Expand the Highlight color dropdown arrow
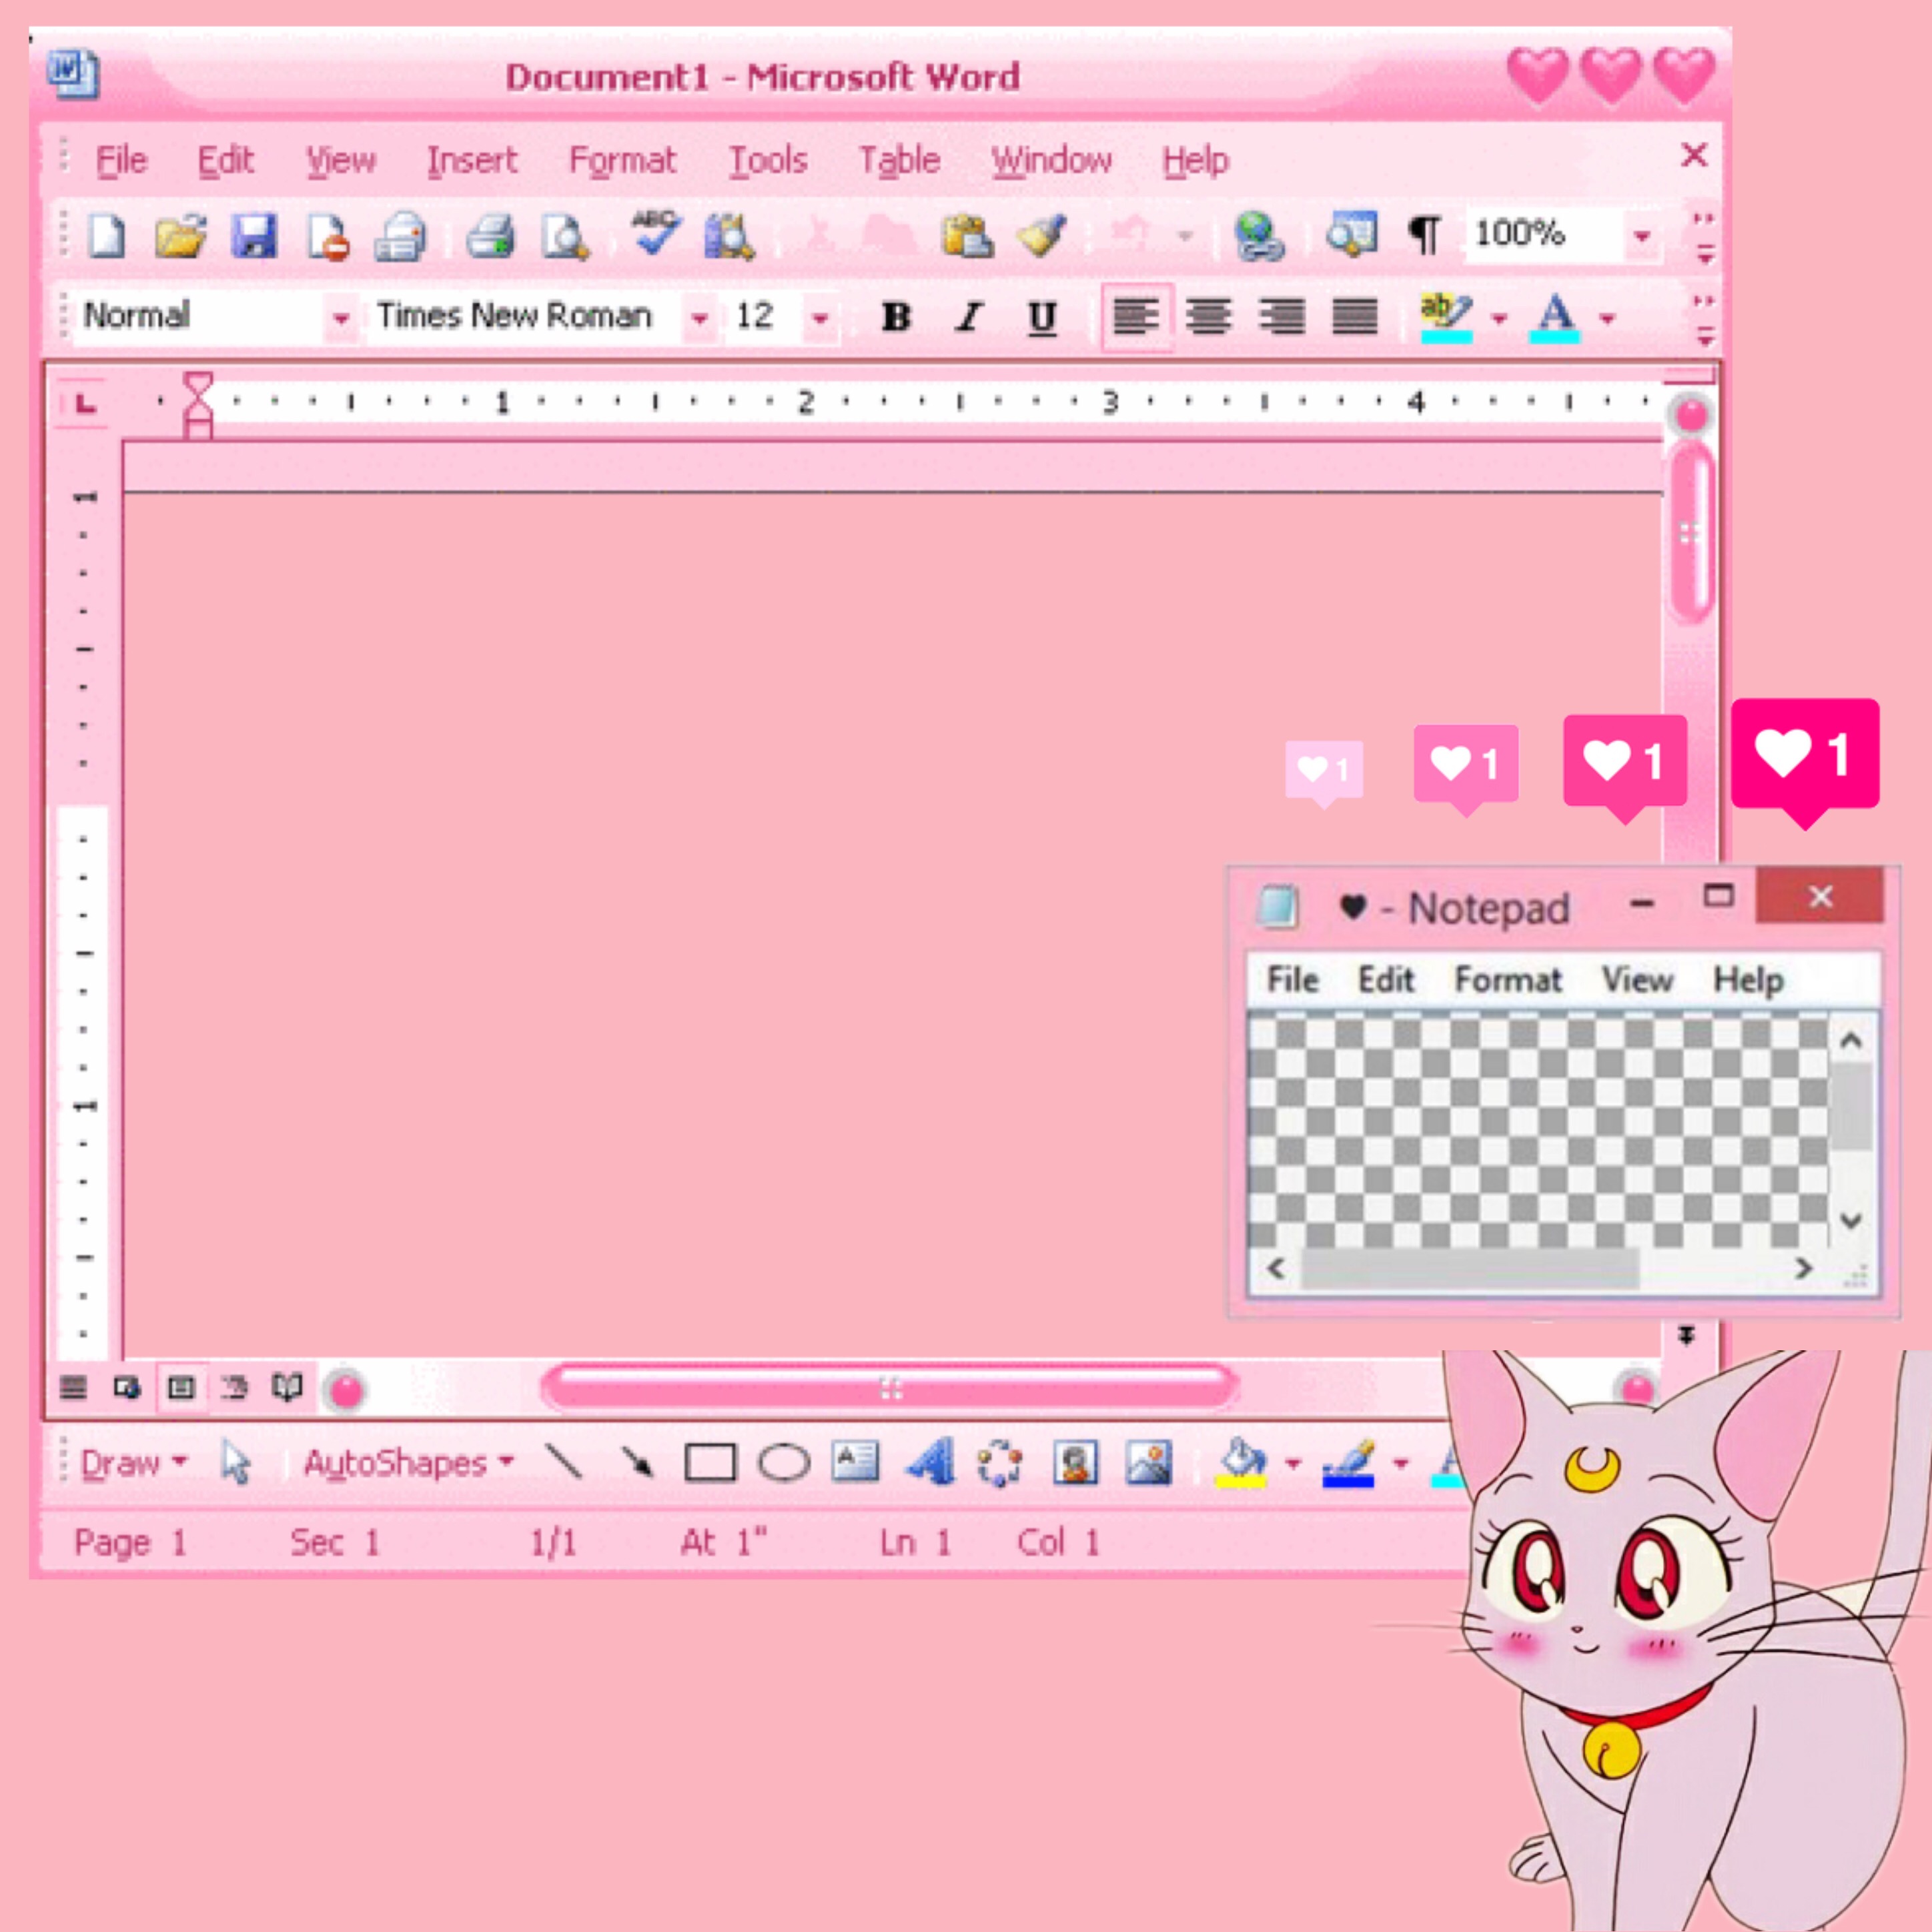Screen dimensions: 1932x1932 coord(1499,319)
